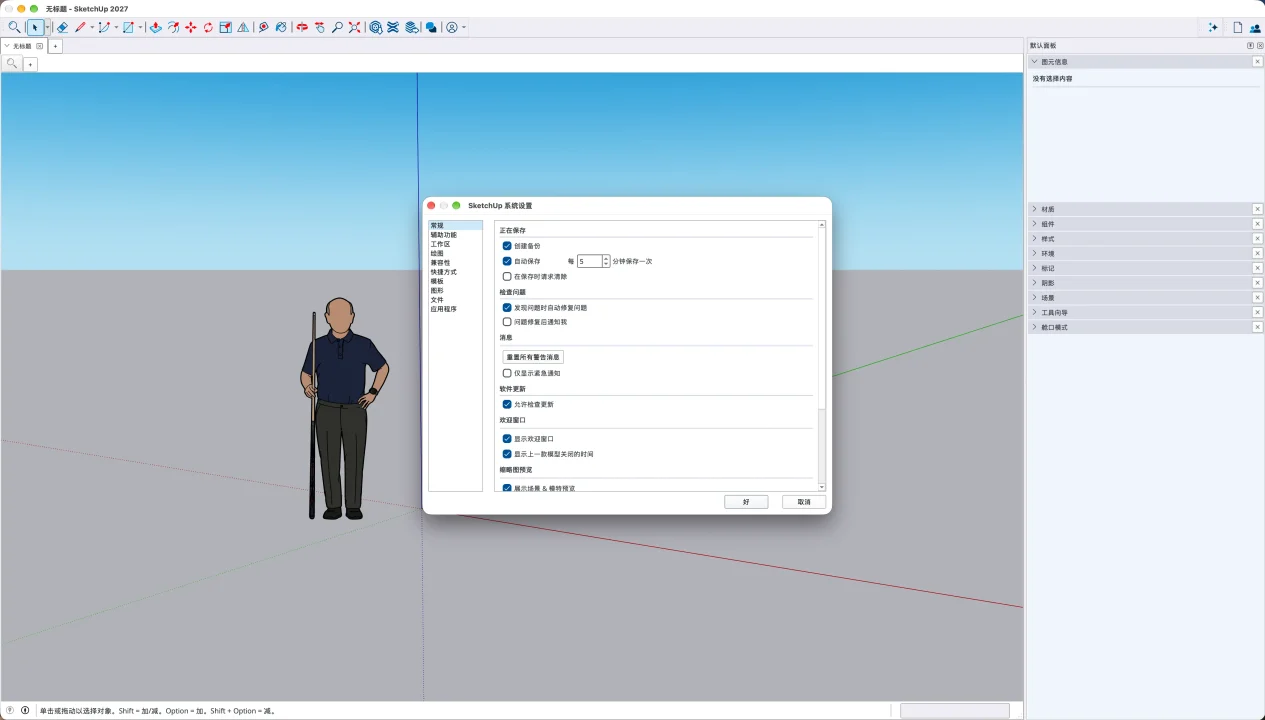
Task: Click the 取消 button
Action: pos(804,502)
